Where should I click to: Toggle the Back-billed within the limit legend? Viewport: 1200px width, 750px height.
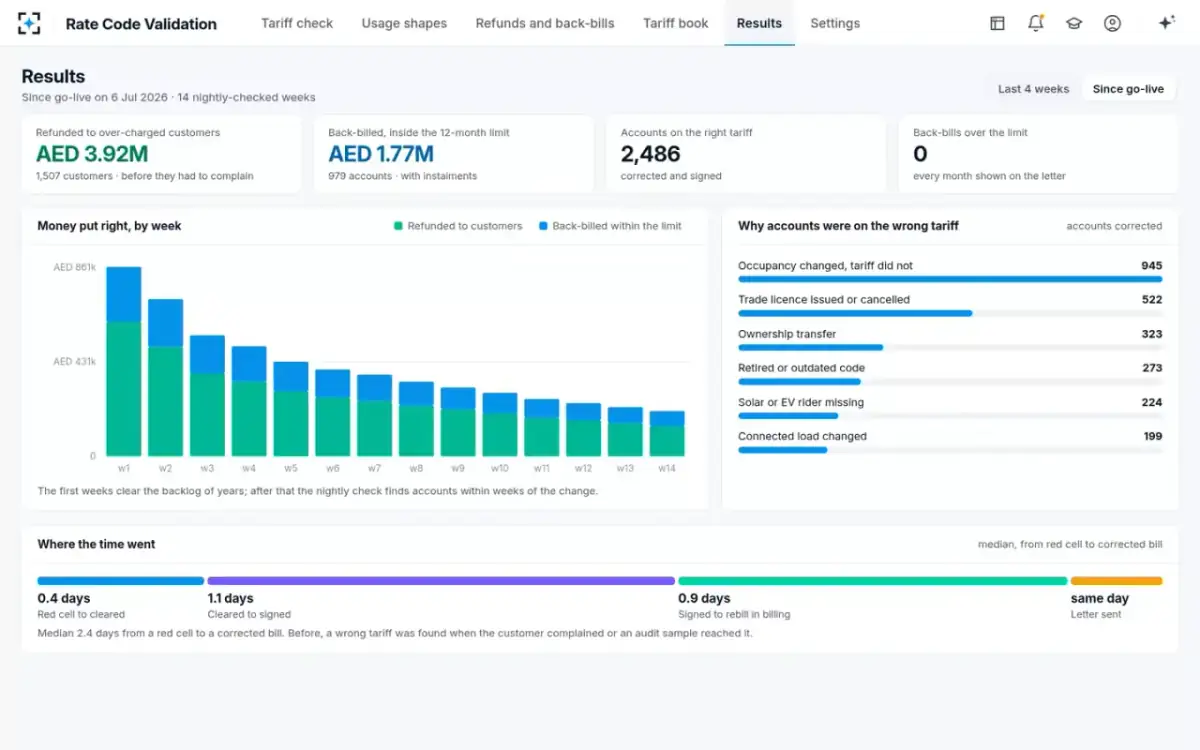click(610, 226)
